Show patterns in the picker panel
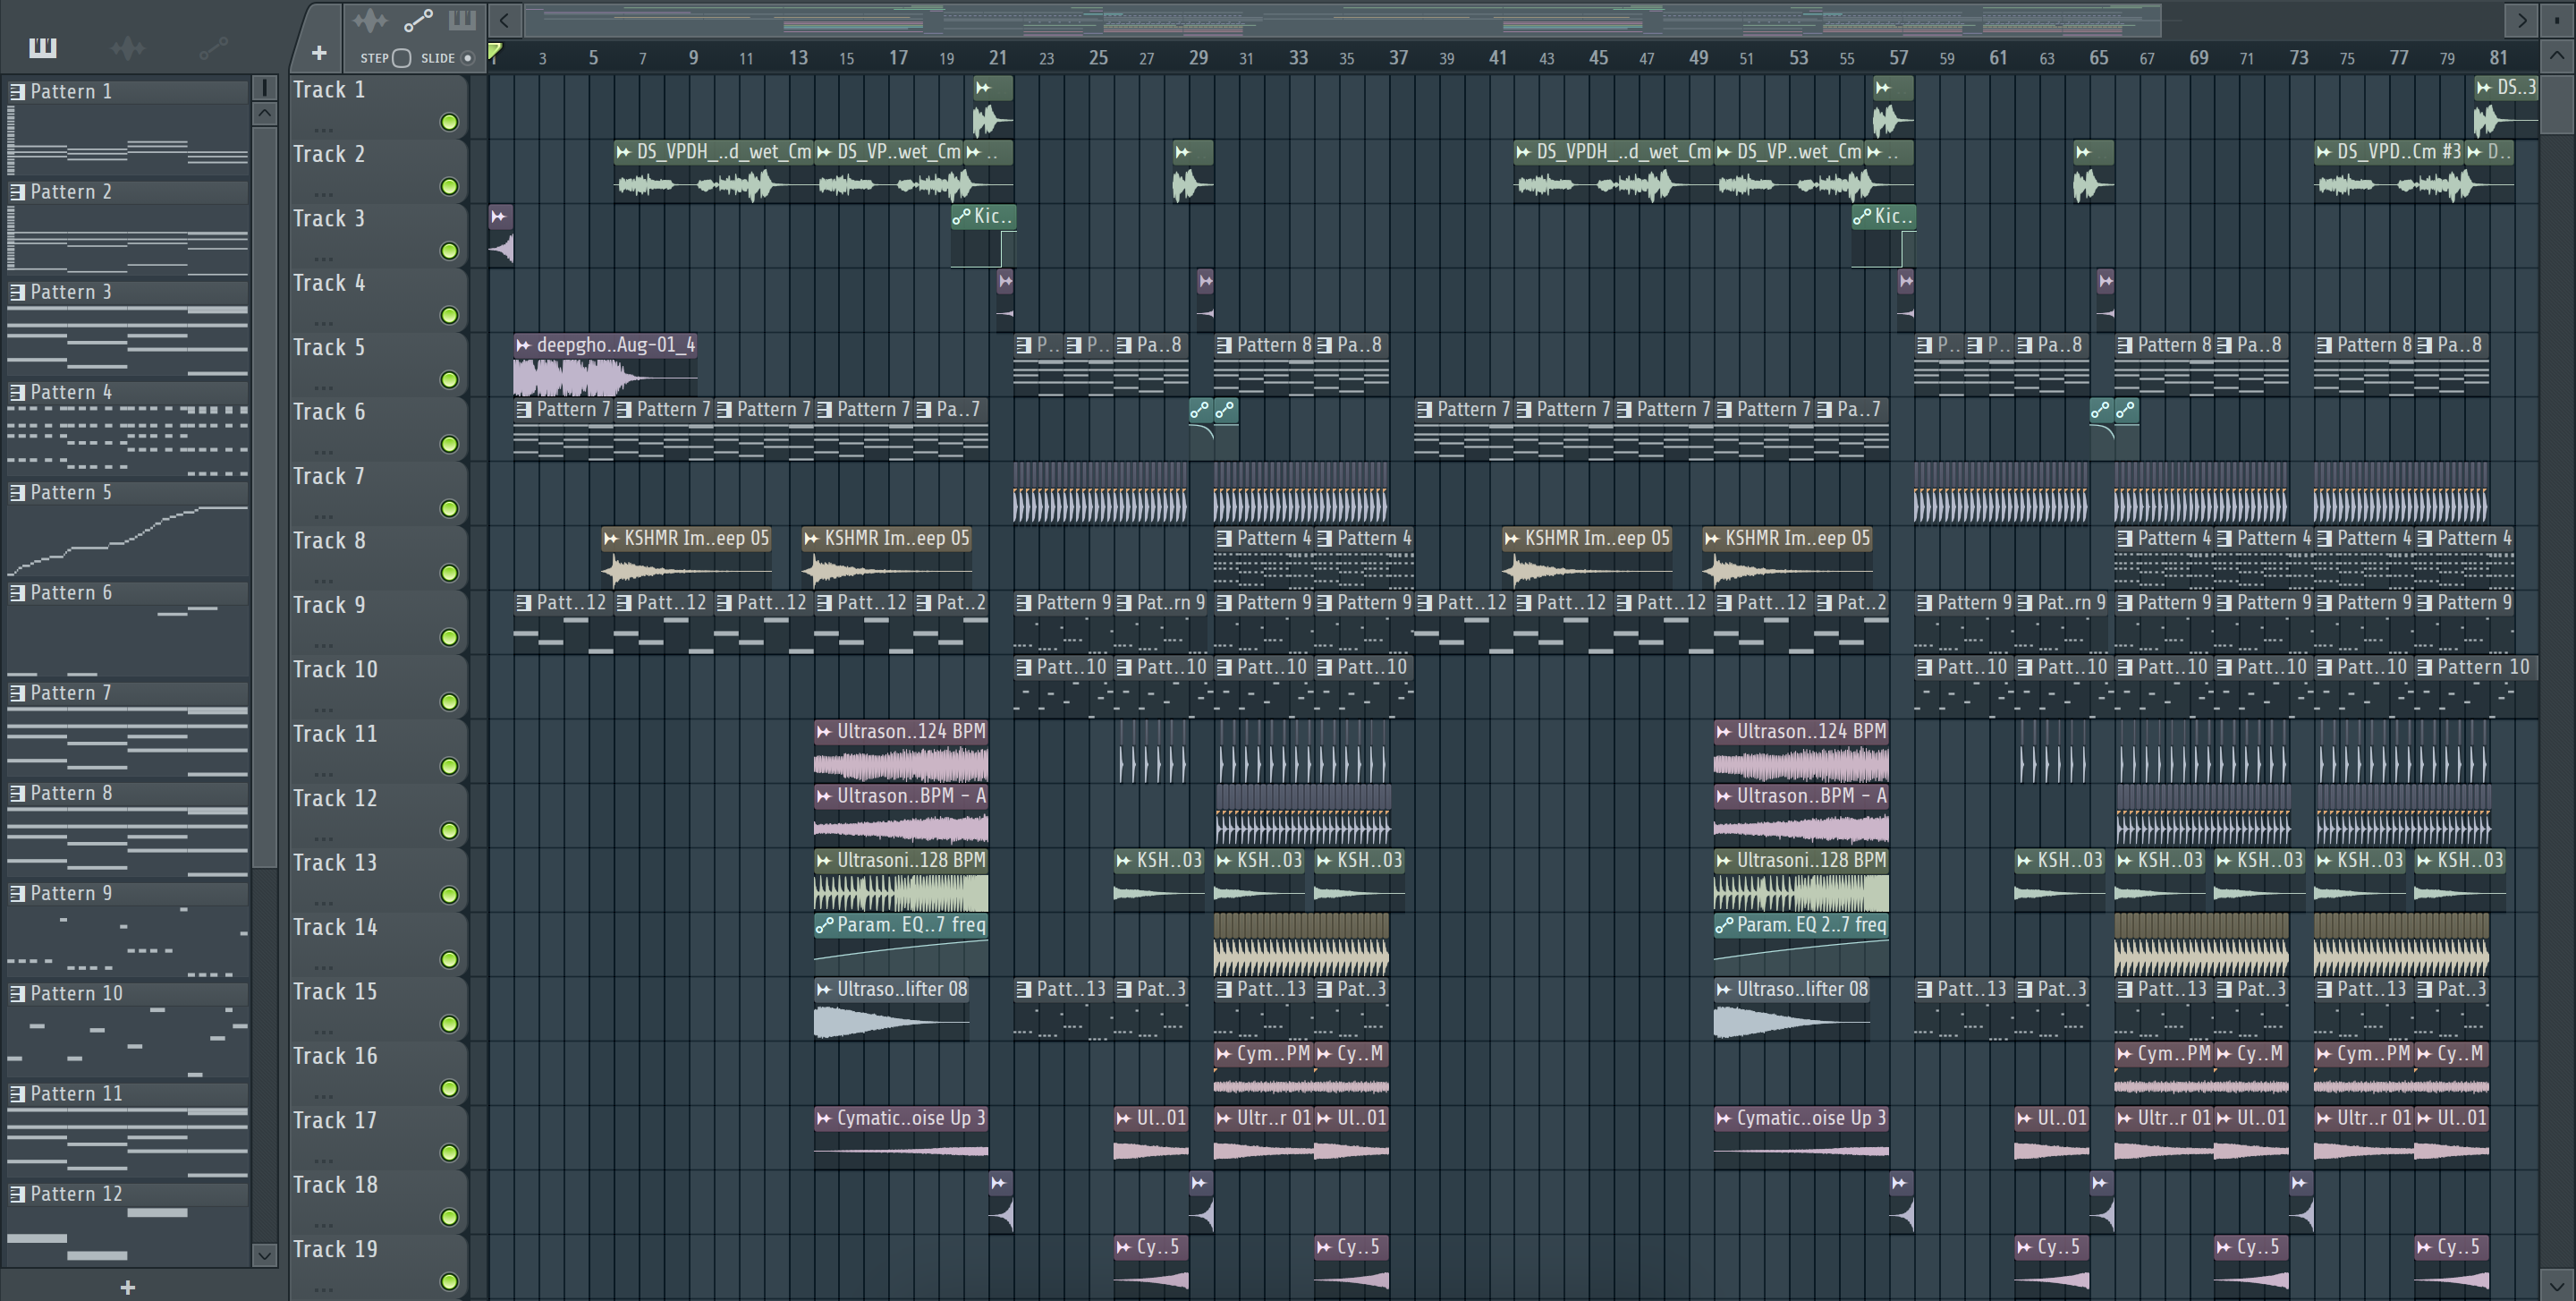Viewport: 2576px width, 1301px height. (x=43, y=47)
